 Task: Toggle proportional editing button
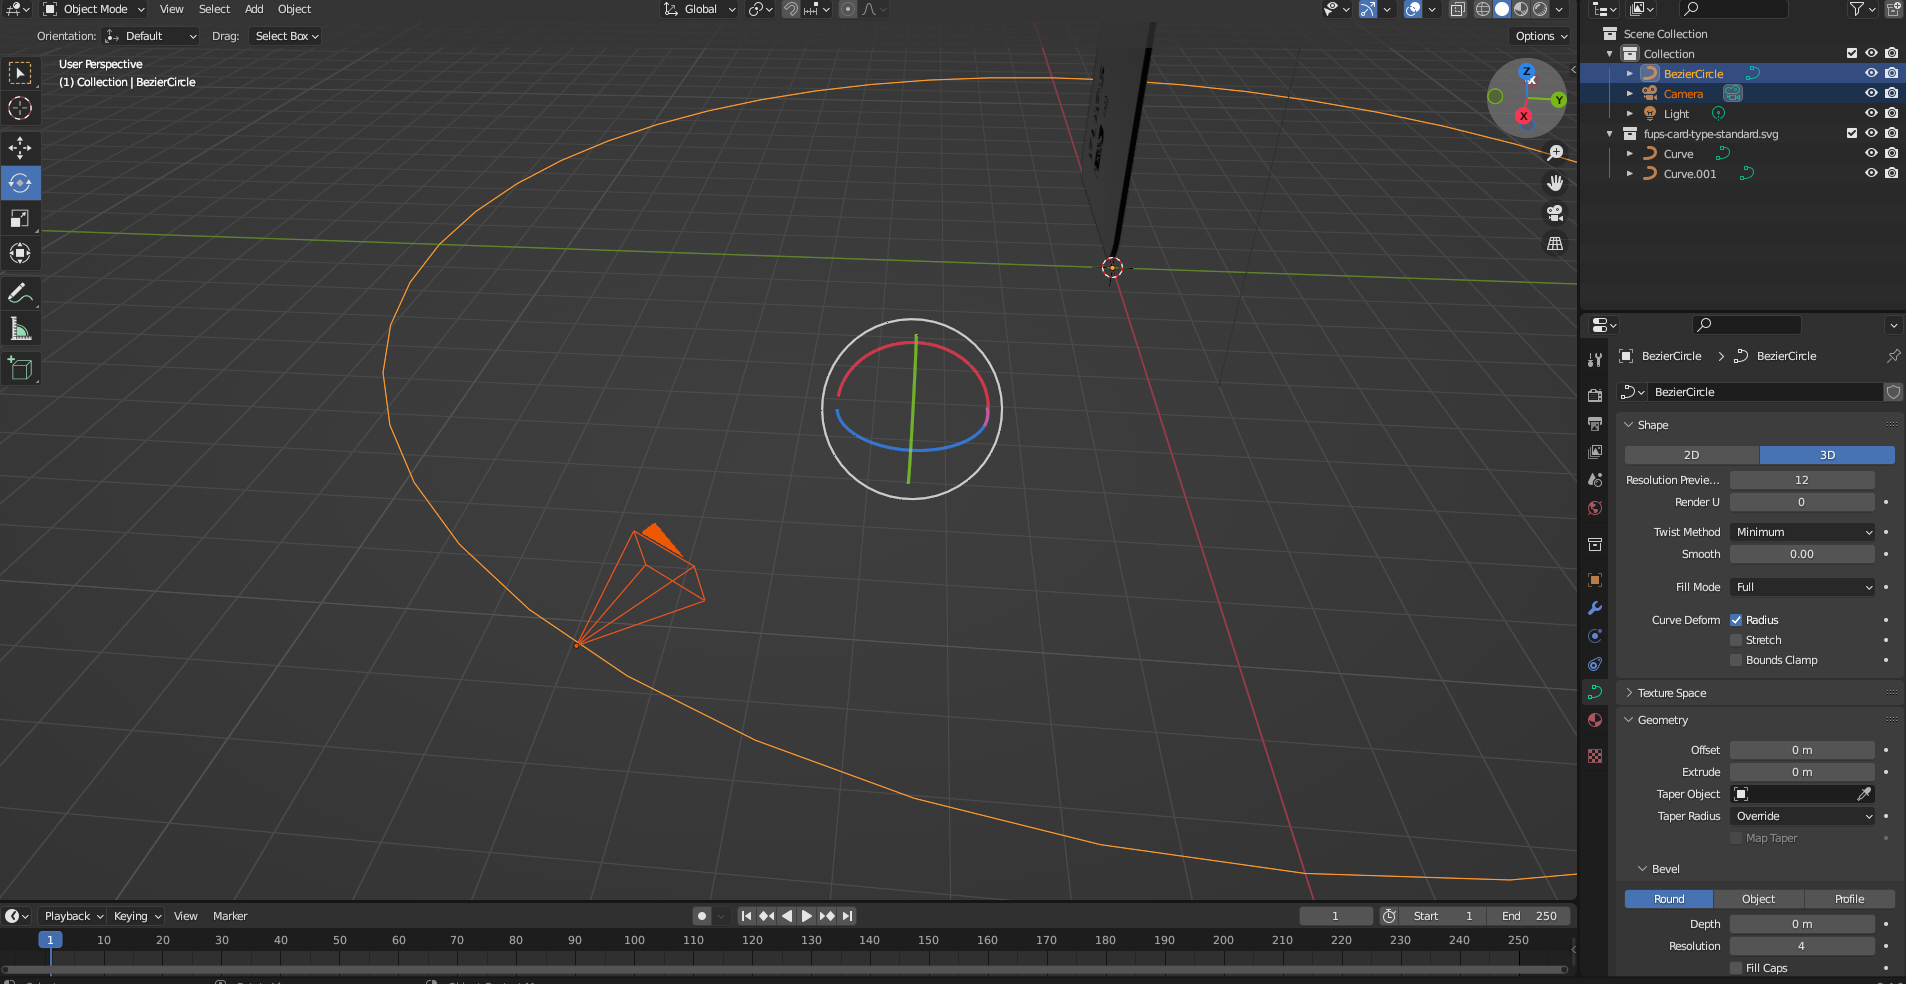click(848, 9)
